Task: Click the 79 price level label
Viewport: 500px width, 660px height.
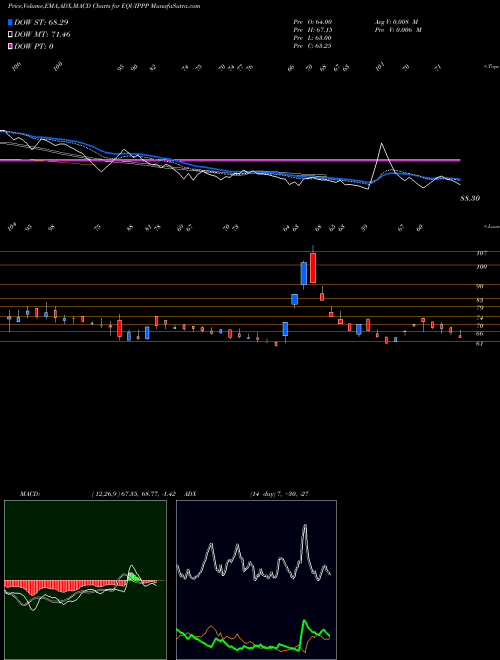Action: point(480,309)
